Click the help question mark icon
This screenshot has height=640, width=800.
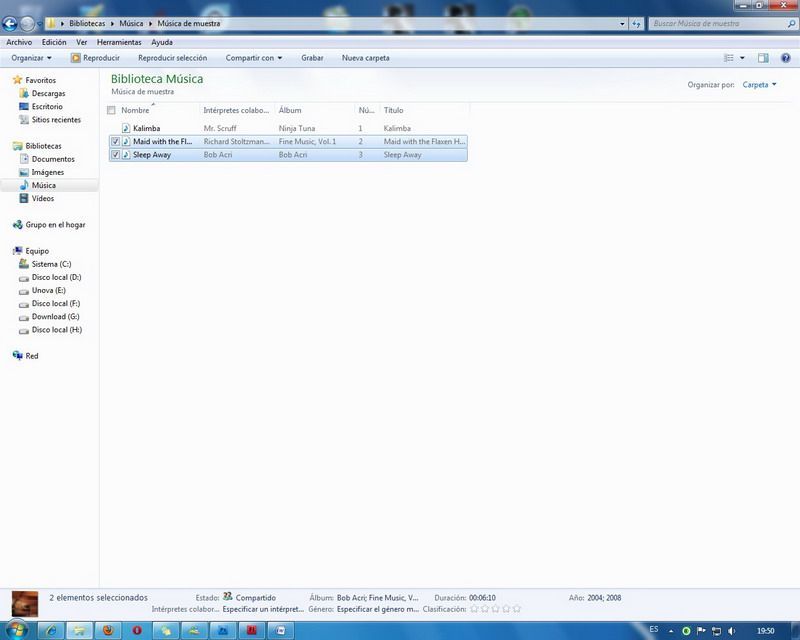(x=787, y=58)
